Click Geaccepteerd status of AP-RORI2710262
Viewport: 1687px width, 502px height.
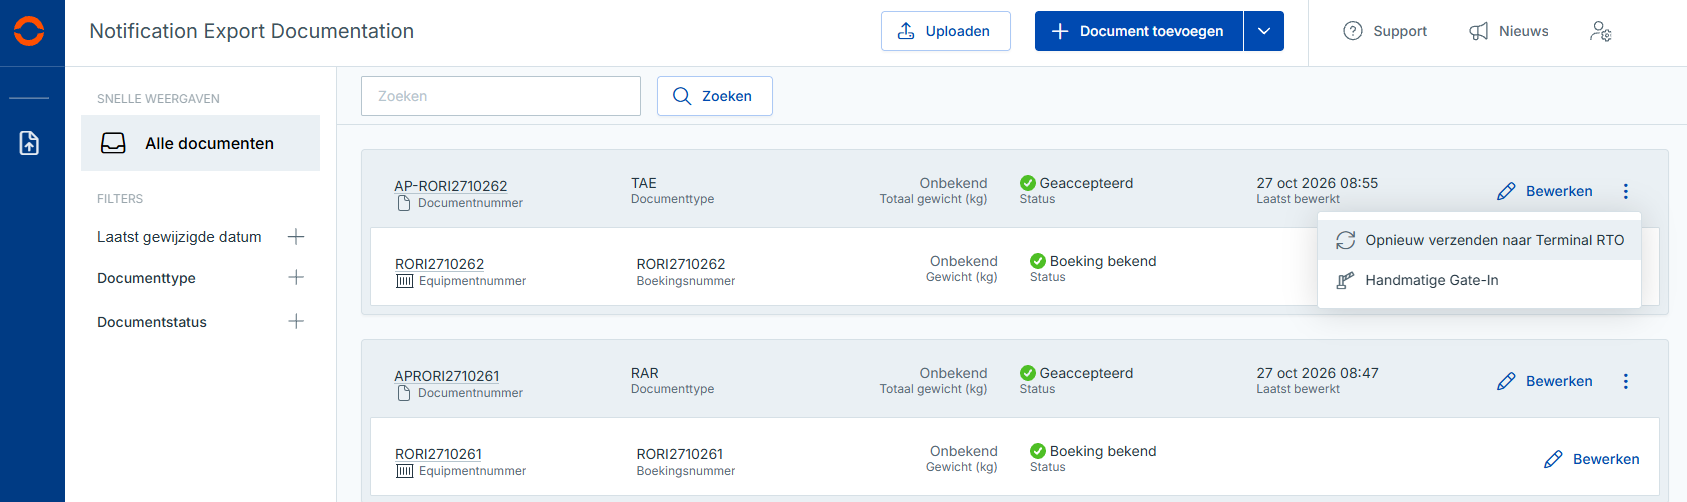(x=1077, y=183)
